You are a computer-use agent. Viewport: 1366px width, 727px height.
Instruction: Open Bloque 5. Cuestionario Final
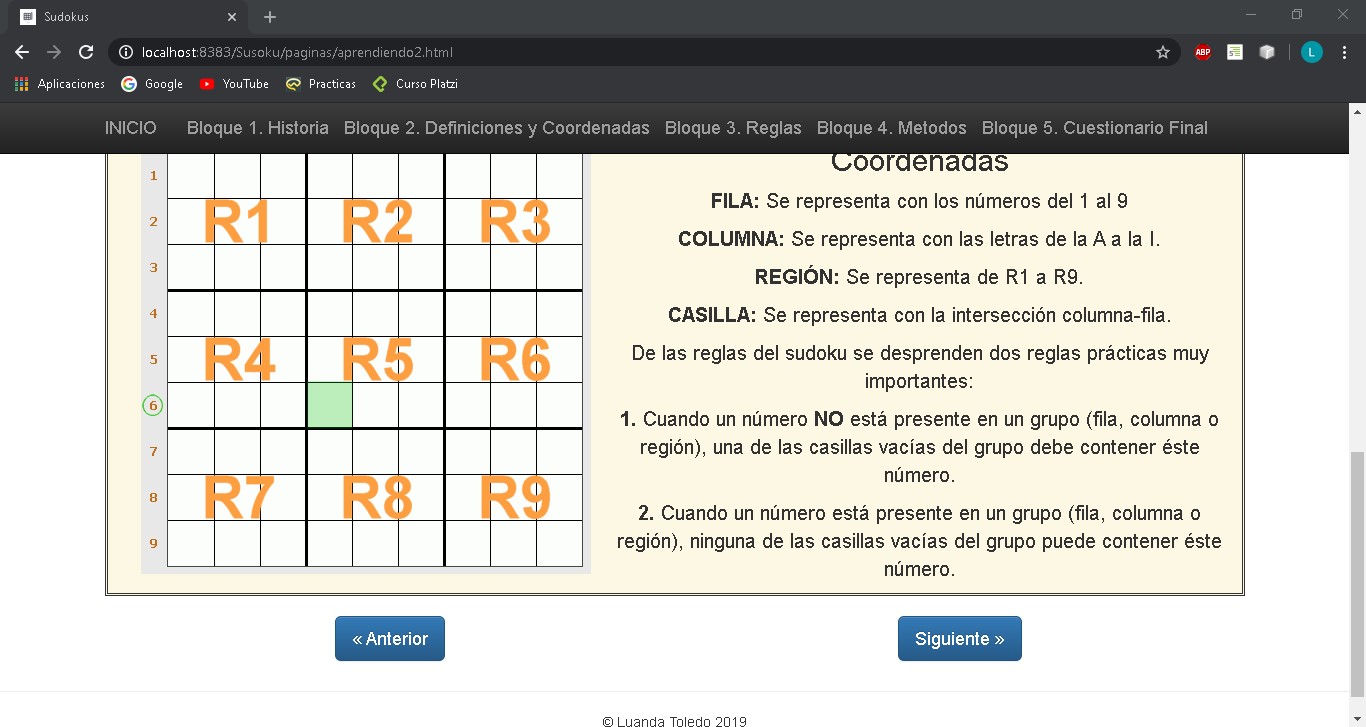1095,128
